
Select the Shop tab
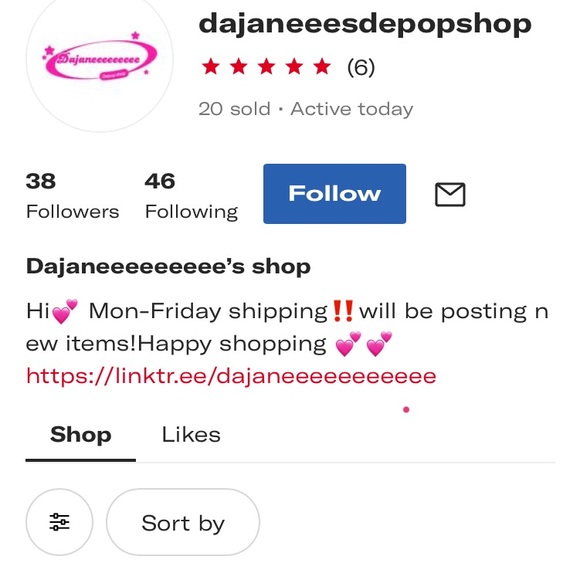point(81,435)
